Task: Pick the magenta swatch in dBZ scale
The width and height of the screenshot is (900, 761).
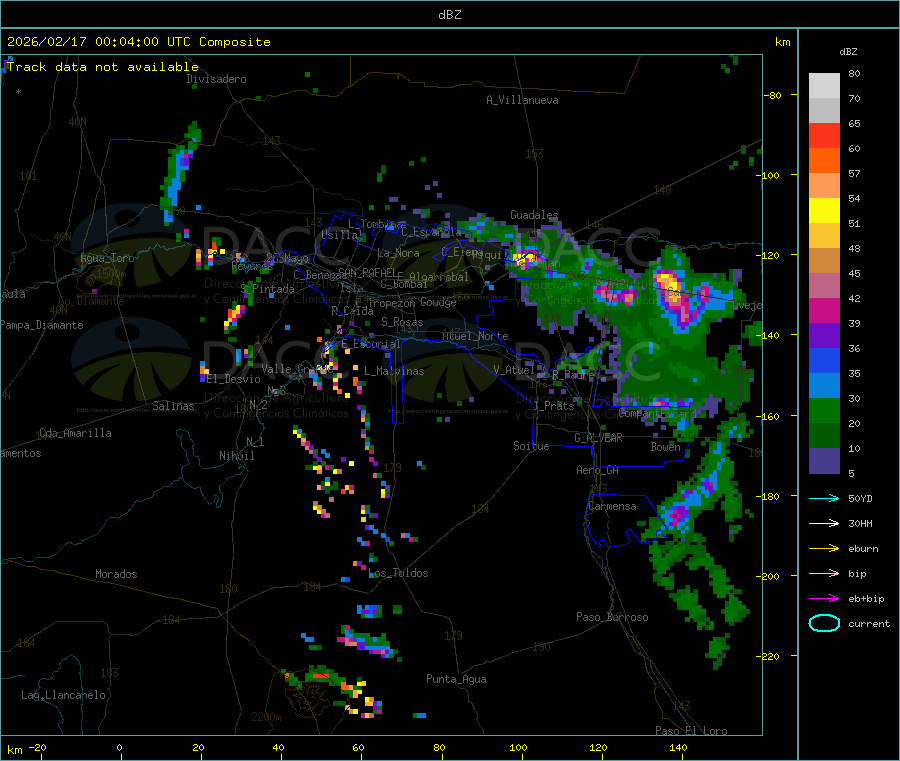Action: coord(824,310)
